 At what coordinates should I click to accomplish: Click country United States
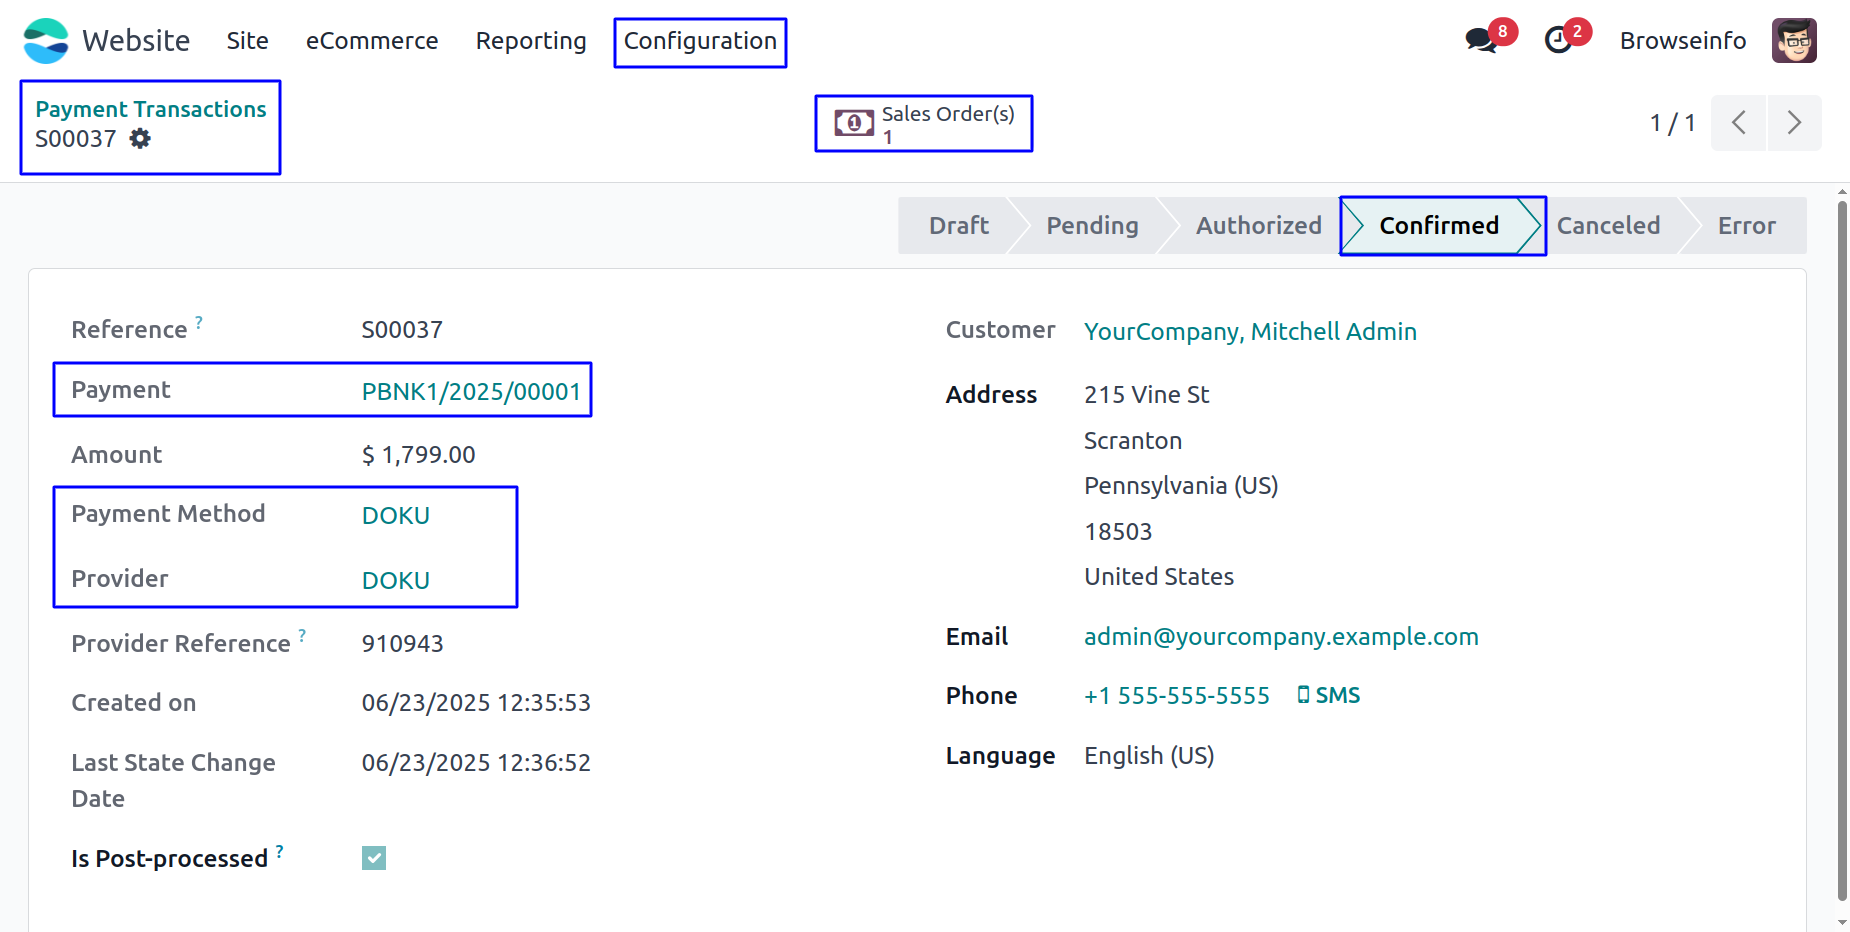pos(1159,577)
